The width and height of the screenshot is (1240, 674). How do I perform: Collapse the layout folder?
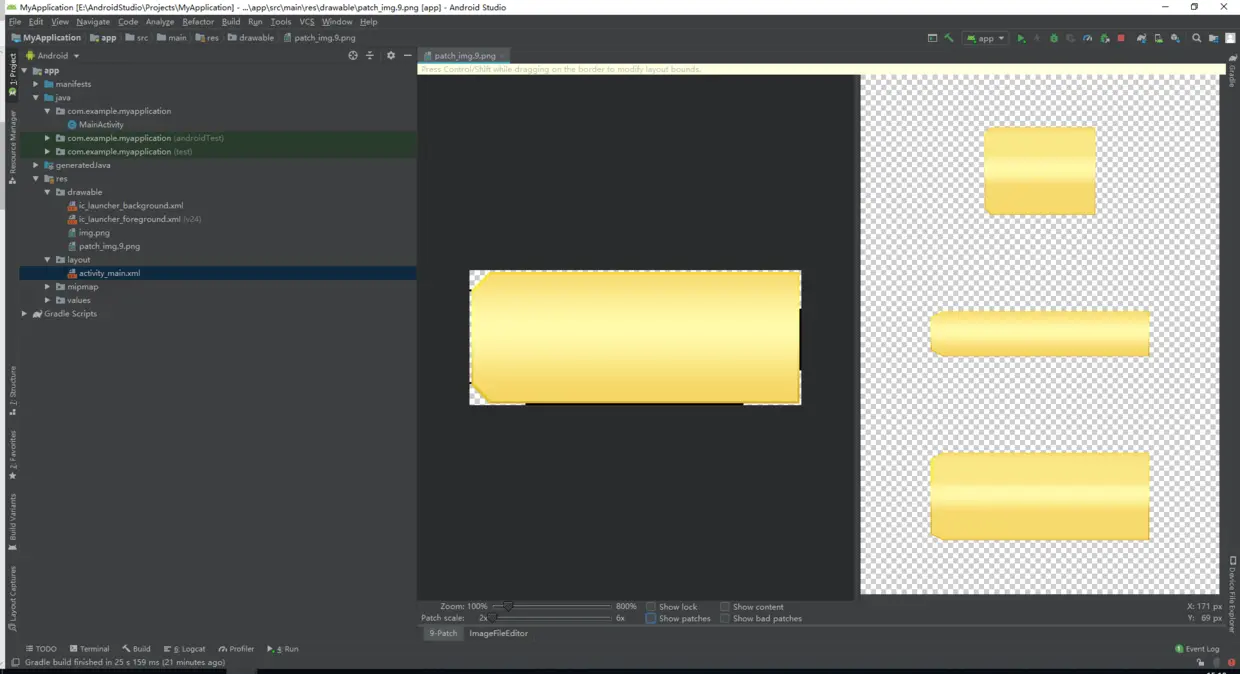click(47, 259)
